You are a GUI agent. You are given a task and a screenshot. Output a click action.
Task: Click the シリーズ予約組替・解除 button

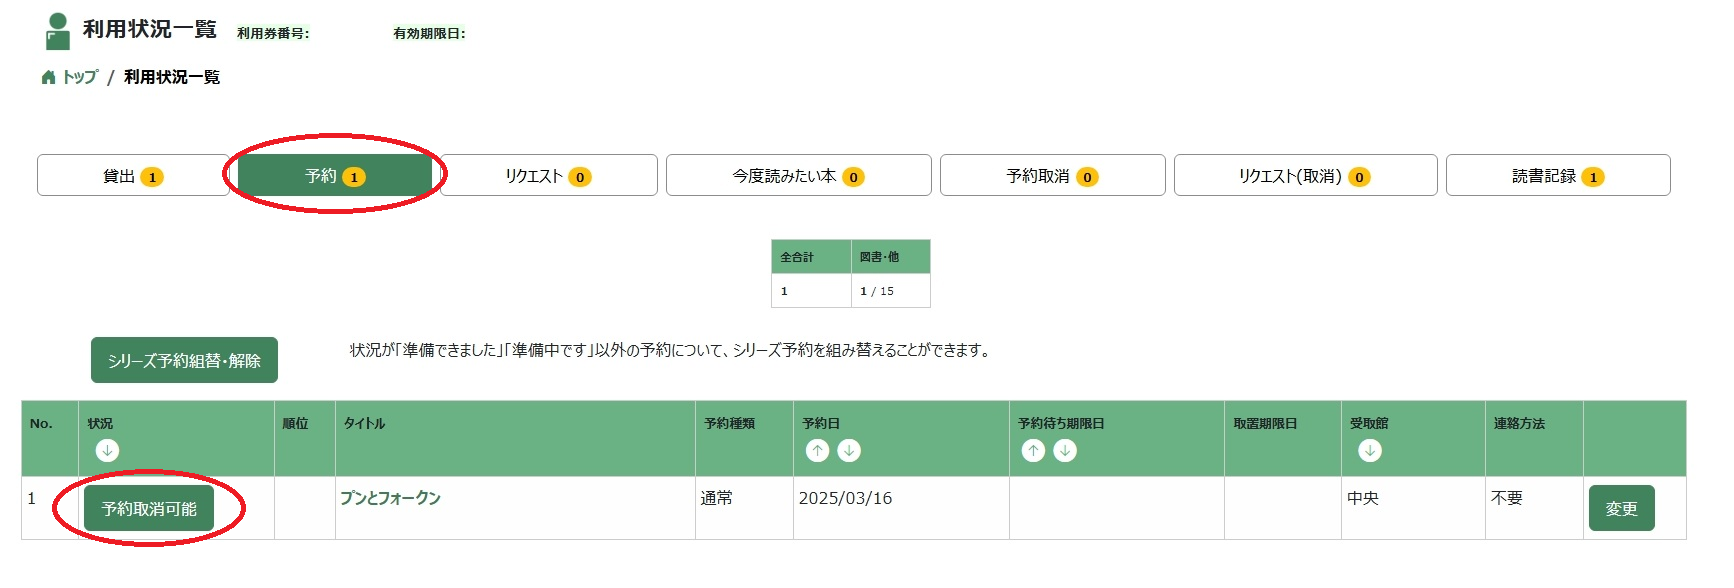click(184, 360)
